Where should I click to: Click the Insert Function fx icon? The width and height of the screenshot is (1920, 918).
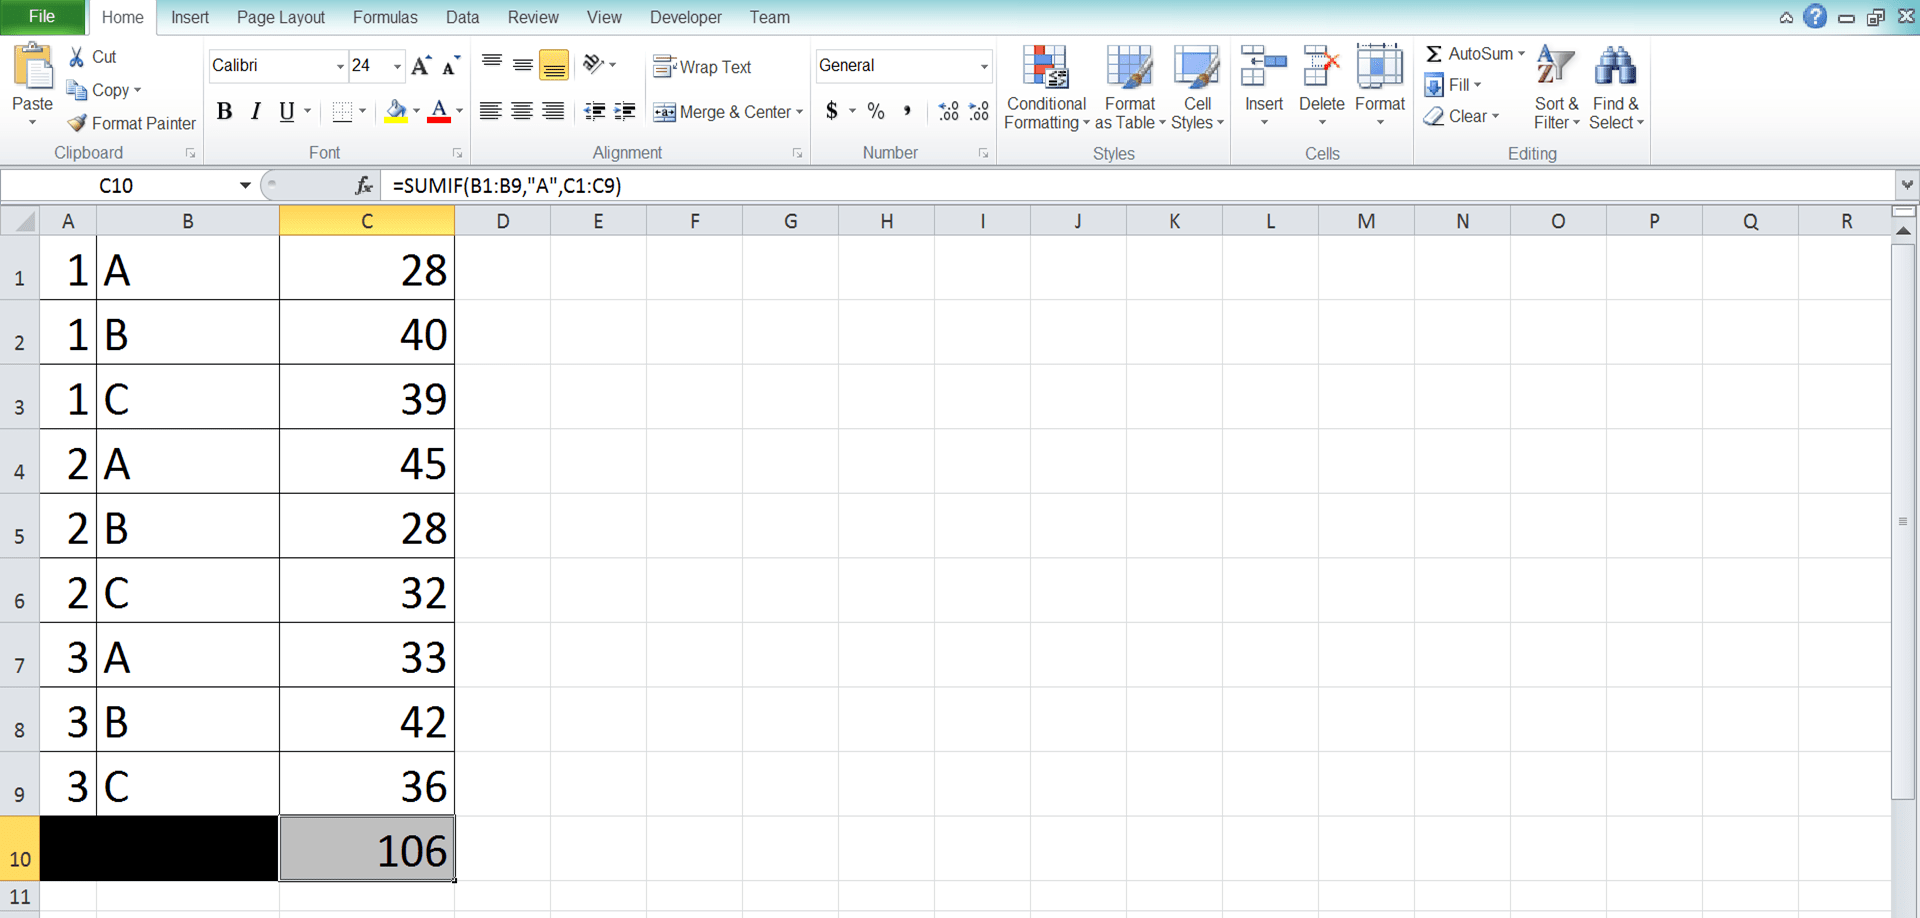pyautogui.click(x=364, y=186)
